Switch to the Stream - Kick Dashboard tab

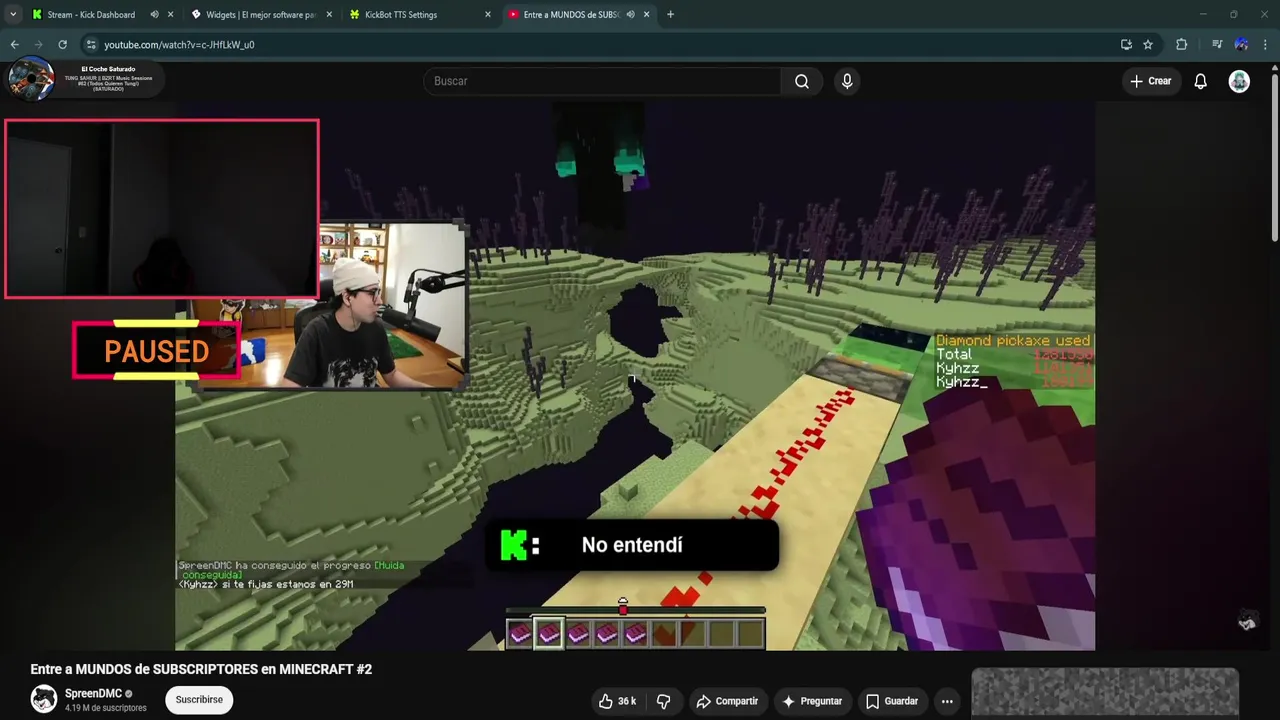coord(91,14)
